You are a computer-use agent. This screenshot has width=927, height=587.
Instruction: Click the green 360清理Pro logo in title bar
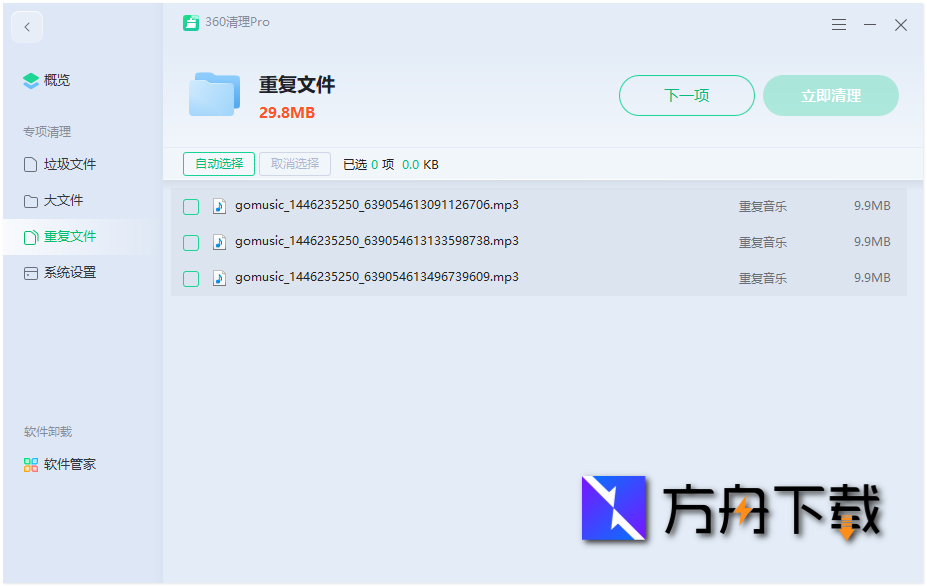pyautogui.click(x=194, y=22)
